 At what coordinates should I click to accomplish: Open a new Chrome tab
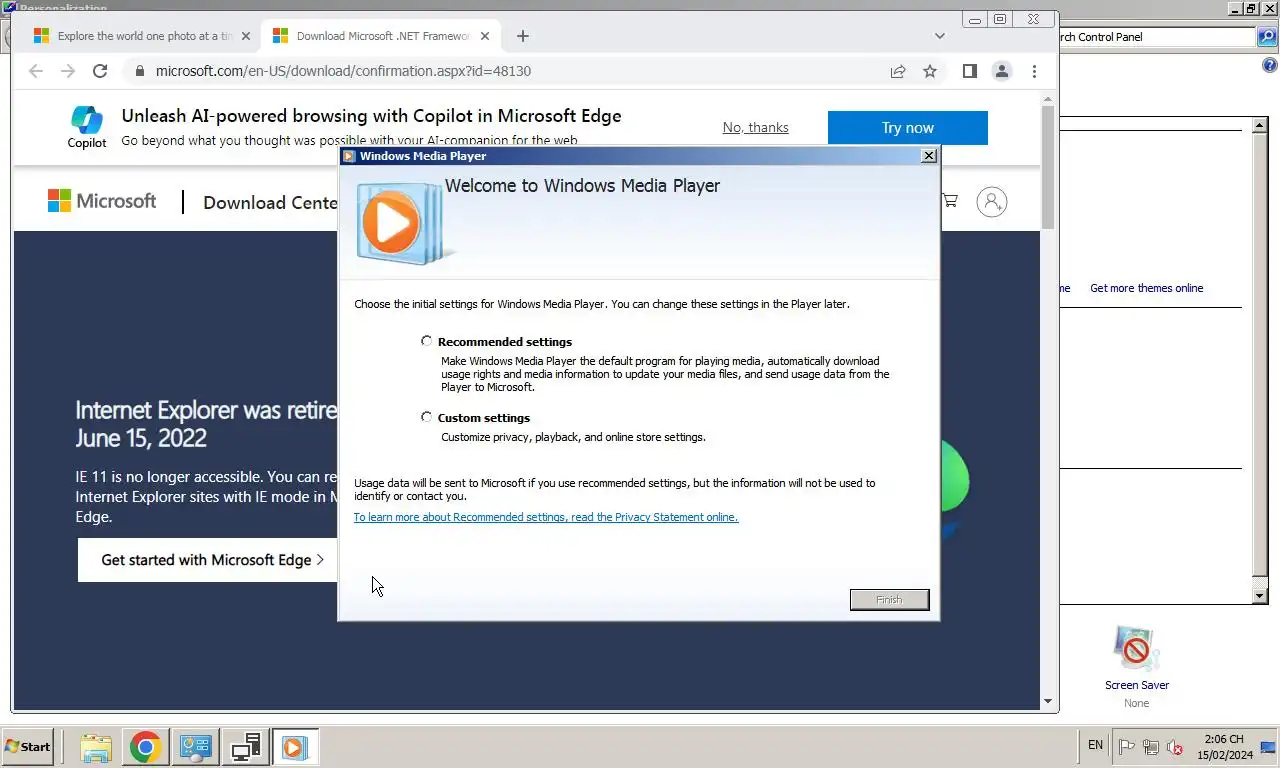coord(522,36)
